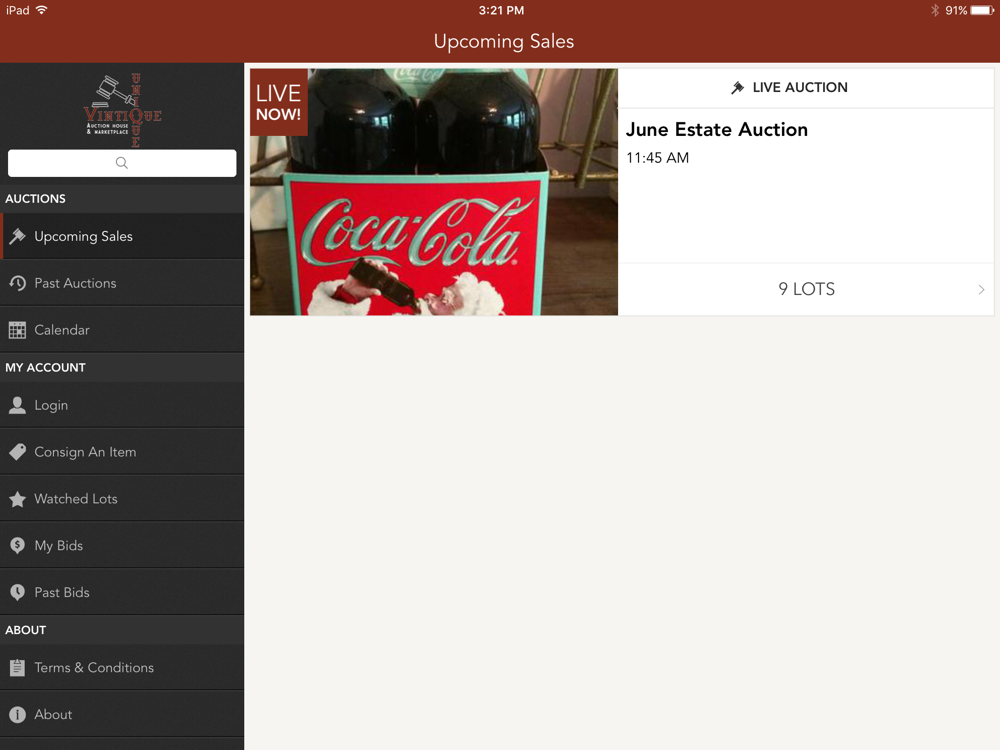Tap the Upcoming Sales title in the header bar
This screenshot has width=1000, height=750.
[504, 41]
